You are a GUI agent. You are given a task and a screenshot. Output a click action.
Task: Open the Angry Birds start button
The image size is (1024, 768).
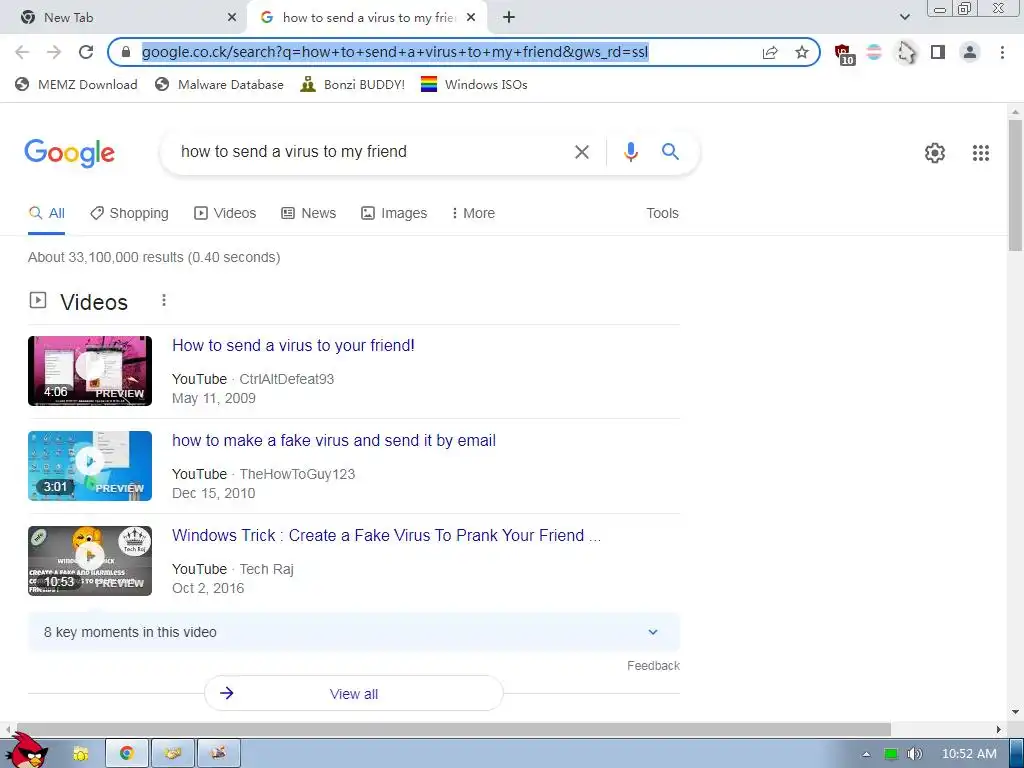coord(27,750)
